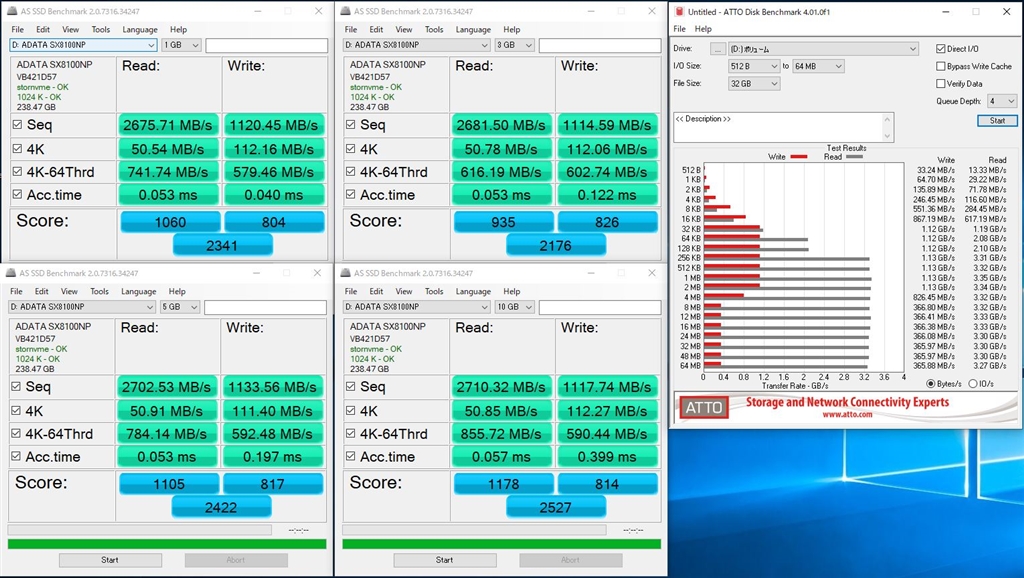The height and width of the screenshot is (578, 1024).
Task: Close the ATTO Disk Benchmark window
Action: point(1006,12)
